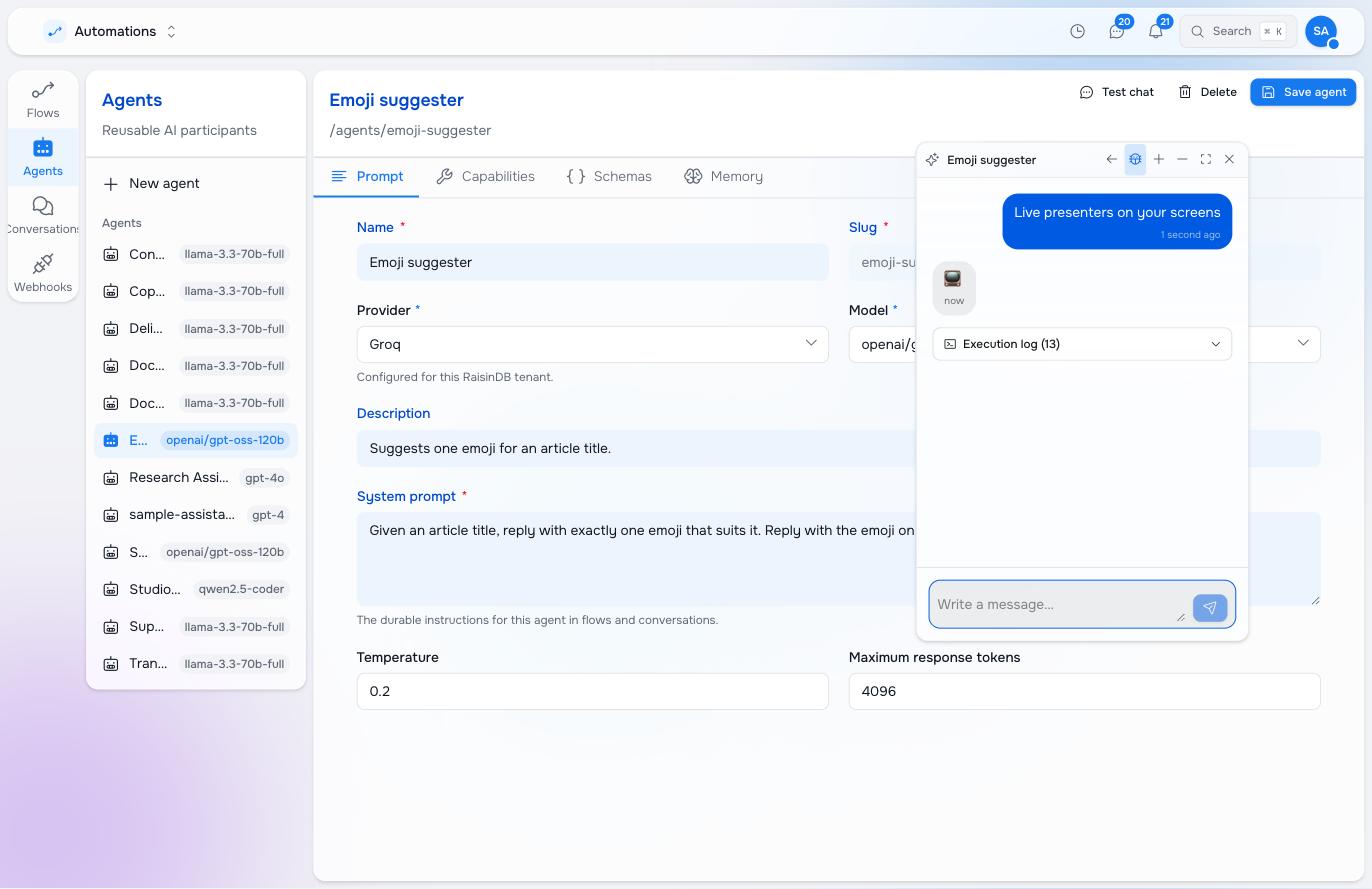Create a New agent
Viewport: 1372px width, 889px height.
click(196, 184)
